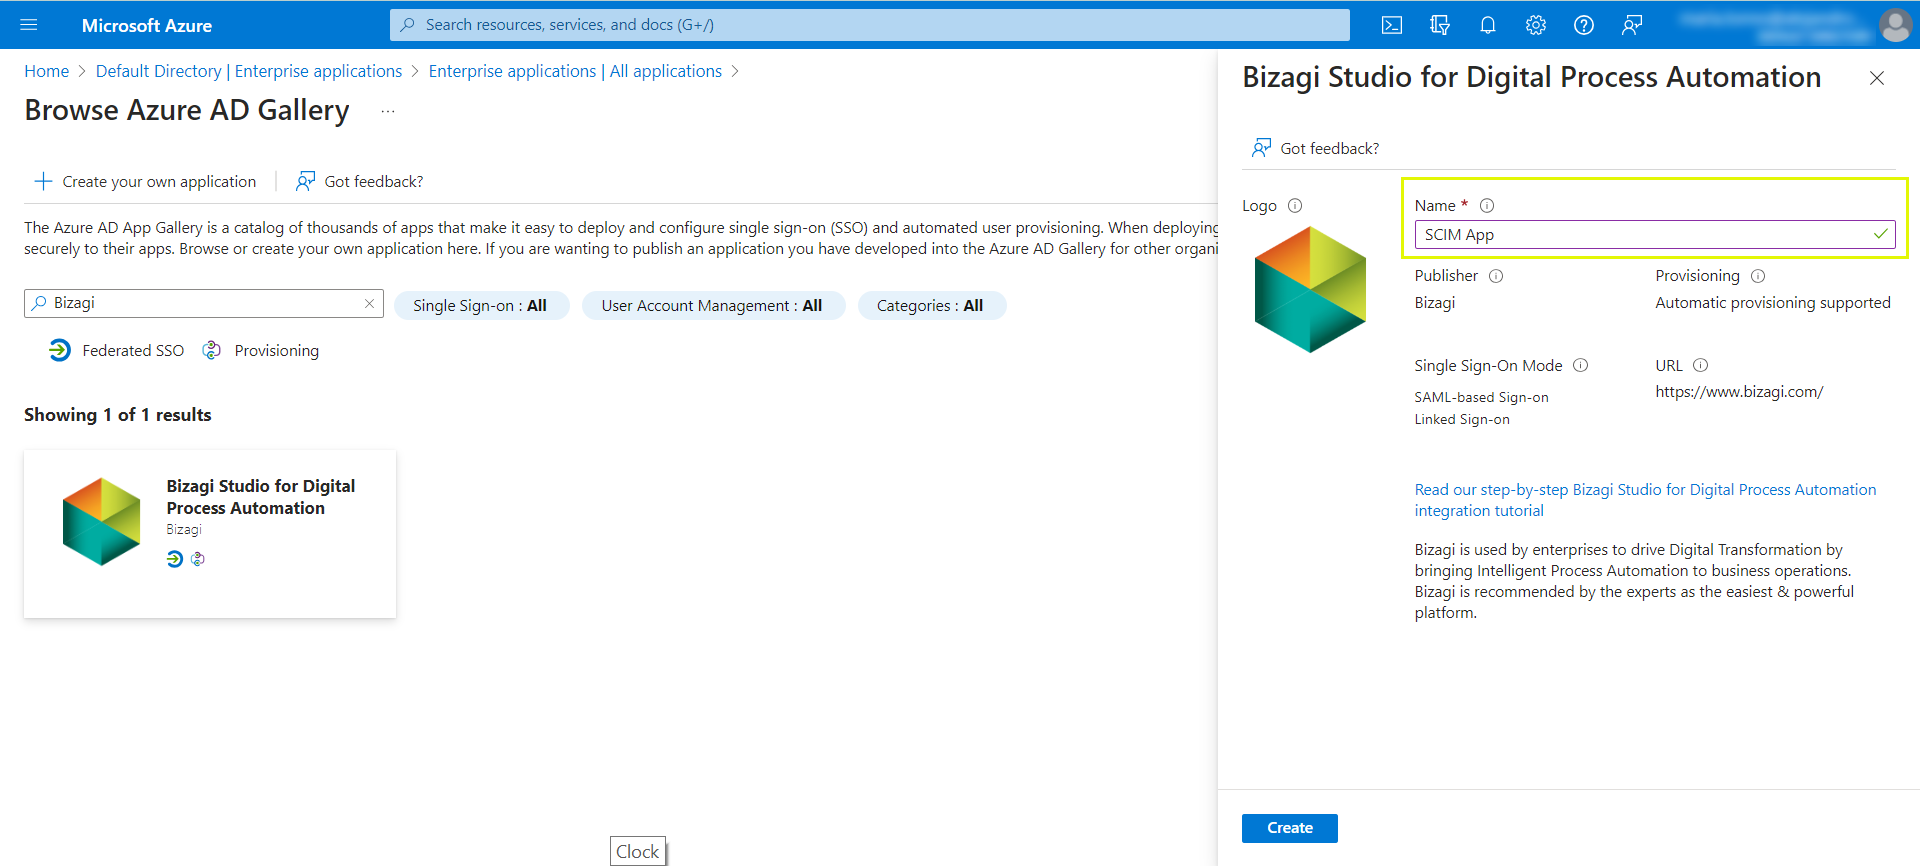
Task: Open the Single Sign-on filter
Action: (x=481, y=306)
